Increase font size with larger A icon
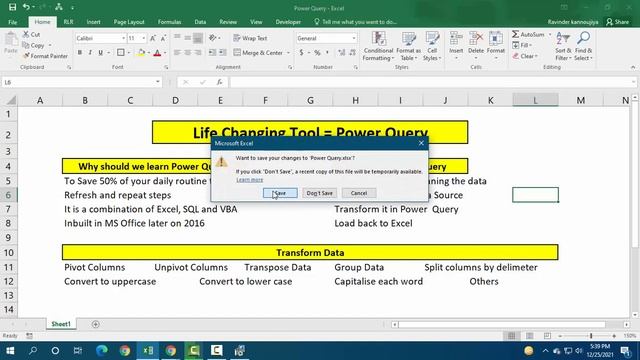 coord(153,38)
